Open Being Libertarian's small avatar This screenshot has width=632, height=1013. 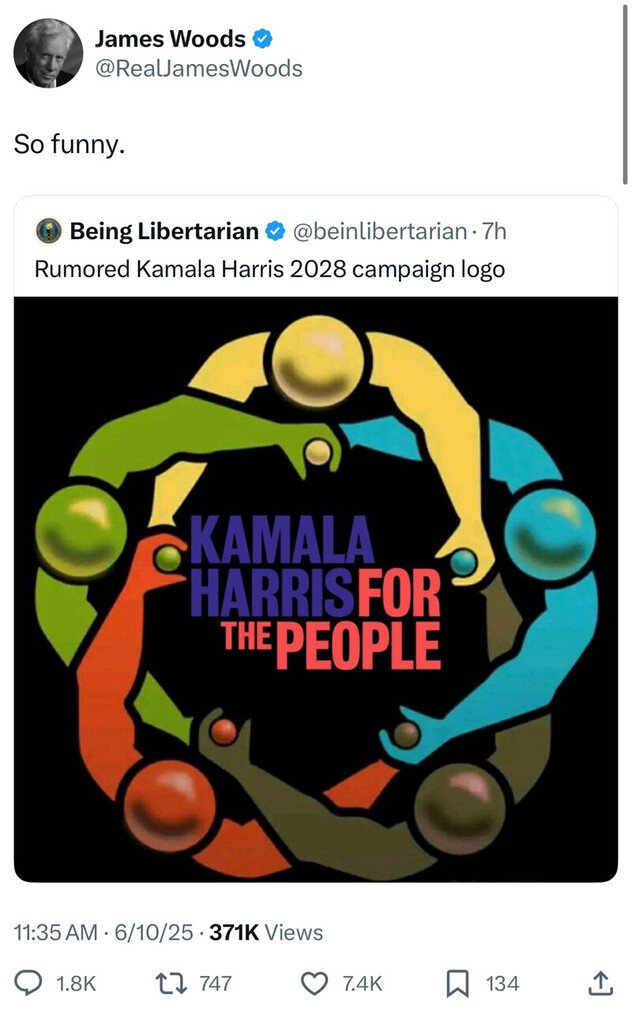coord(48,231)
